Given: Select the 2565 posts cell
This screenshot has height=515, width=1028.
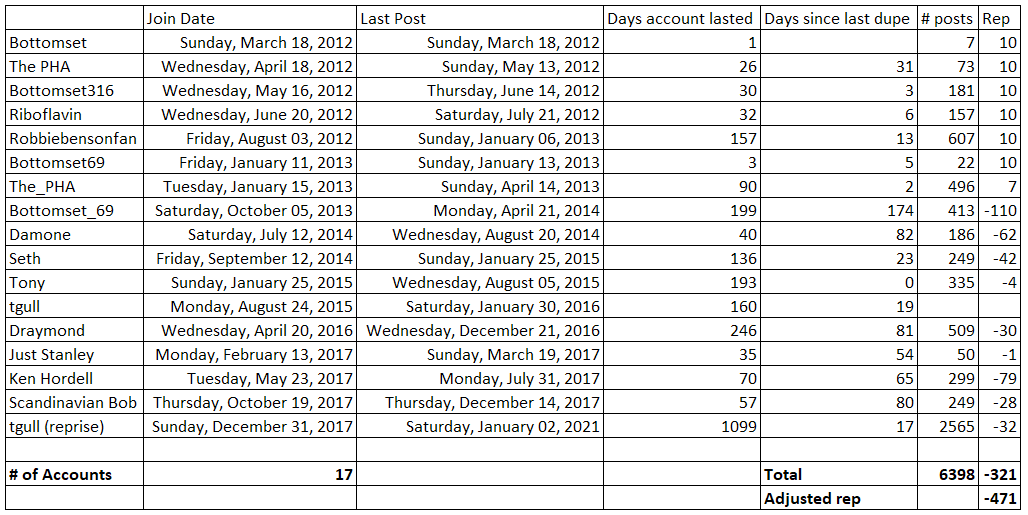Looking at the screenshot, I should [x=955, y=427].
